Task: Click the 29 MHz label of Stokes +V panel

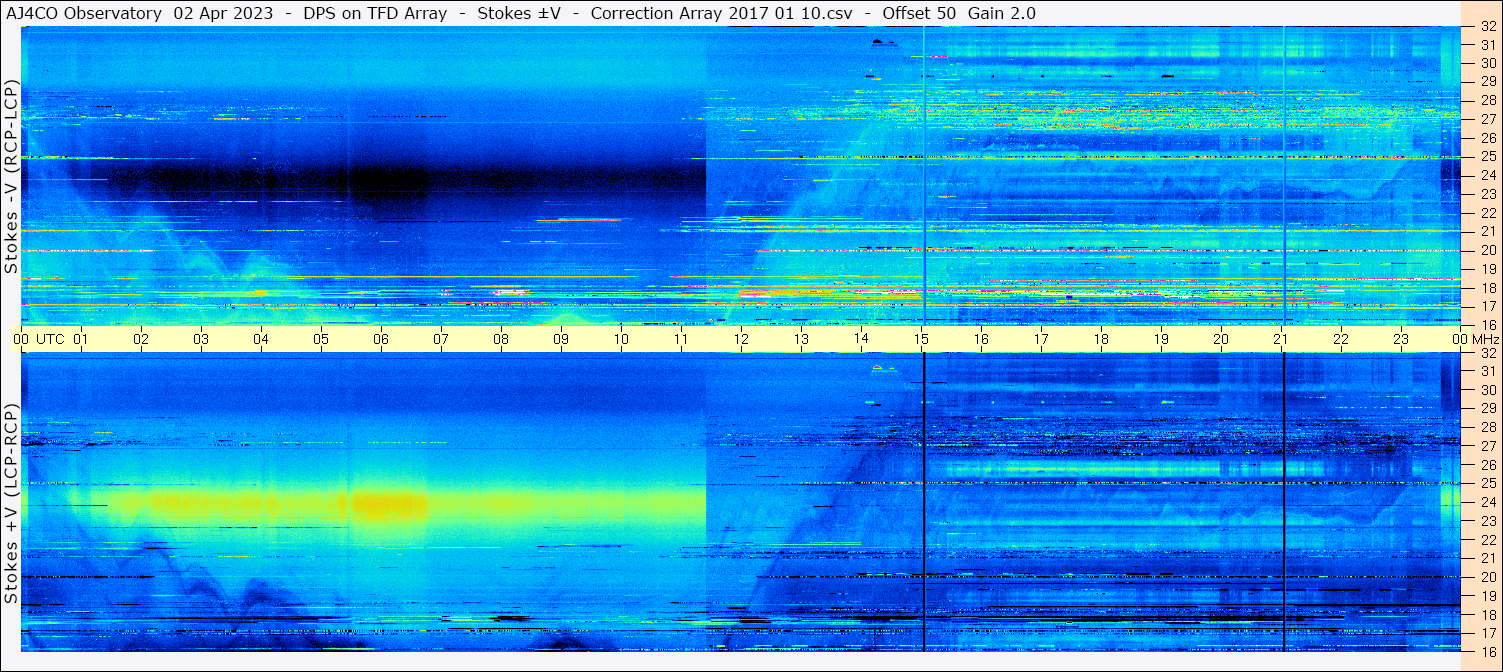Action: pyautogui.click(x=1488, y=409)
